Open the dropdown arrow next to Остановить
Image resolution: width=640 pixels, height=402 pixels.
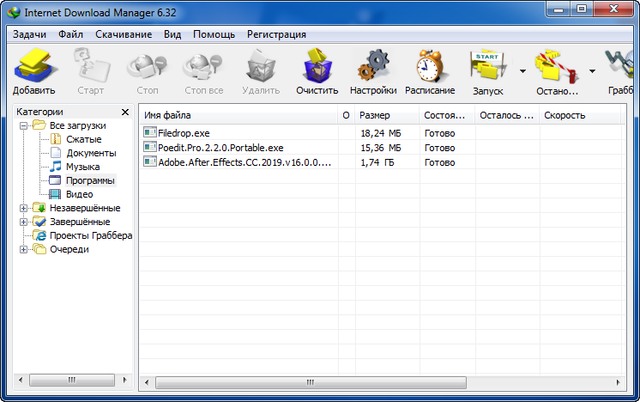pos(592,72)
